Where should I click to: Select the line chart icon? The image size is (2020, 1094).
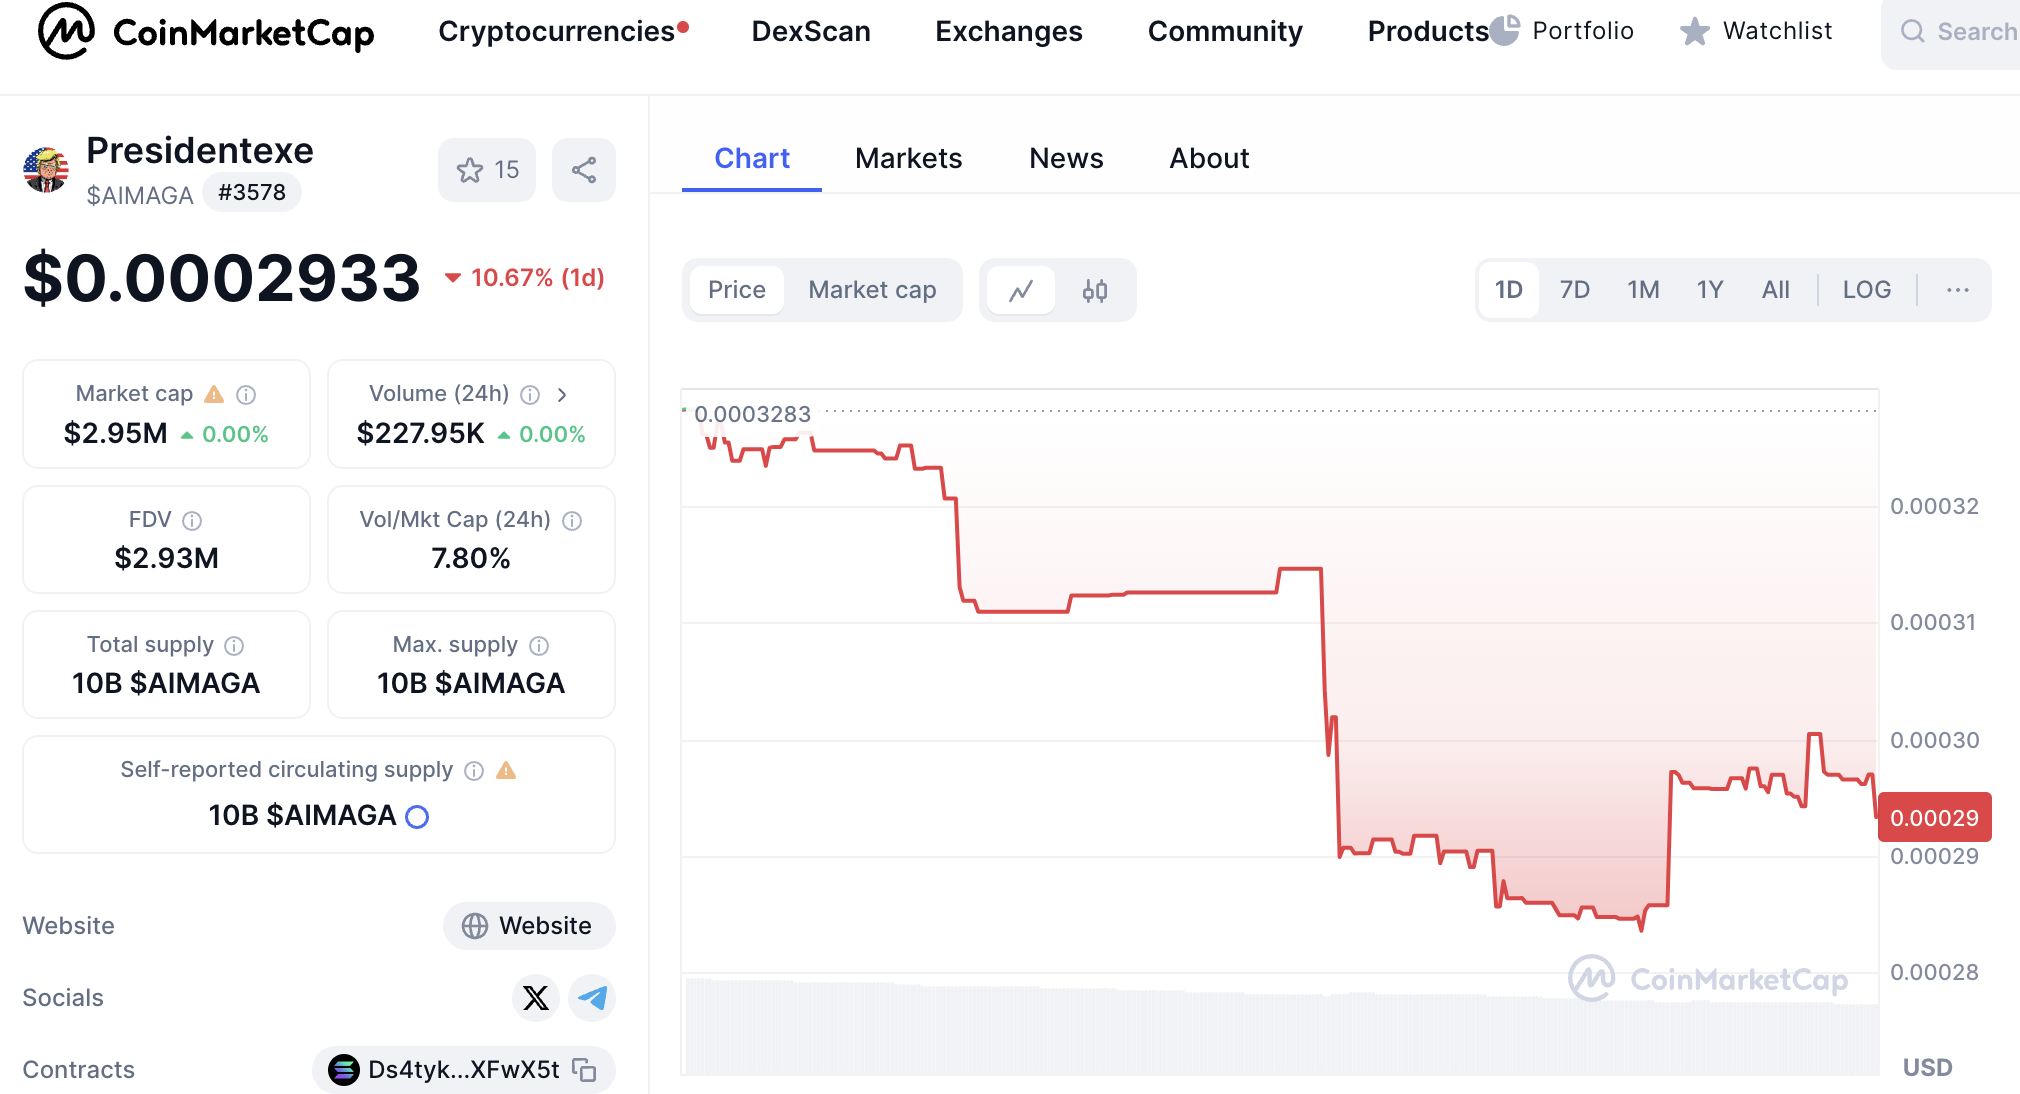coord(1021,291)
